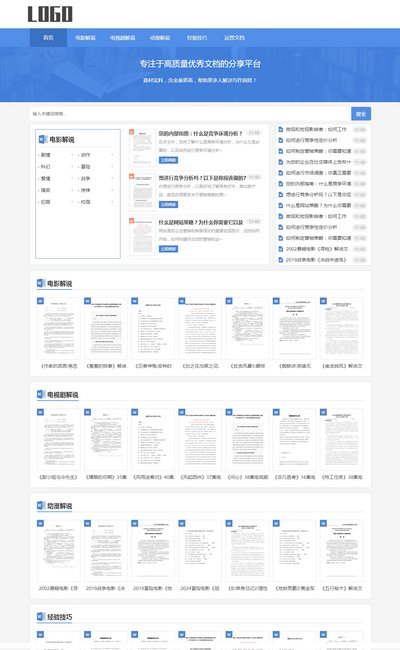Select the 冒险 category link
The width and height of the screenshot is (400, 650).
[85, 167]
